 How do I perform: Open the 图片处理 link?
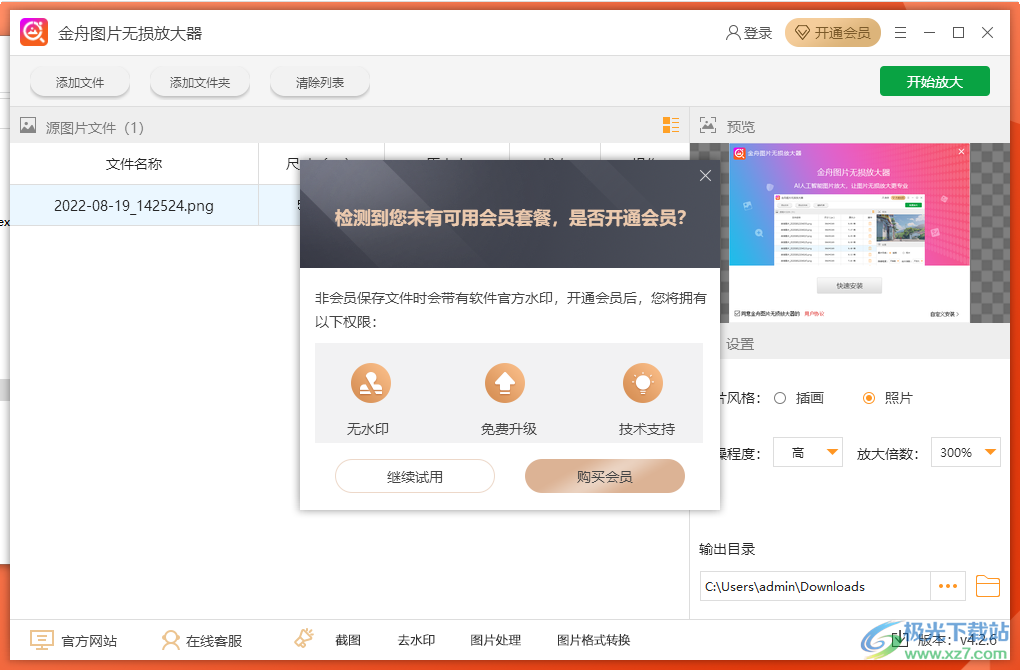tap(496, 640)
